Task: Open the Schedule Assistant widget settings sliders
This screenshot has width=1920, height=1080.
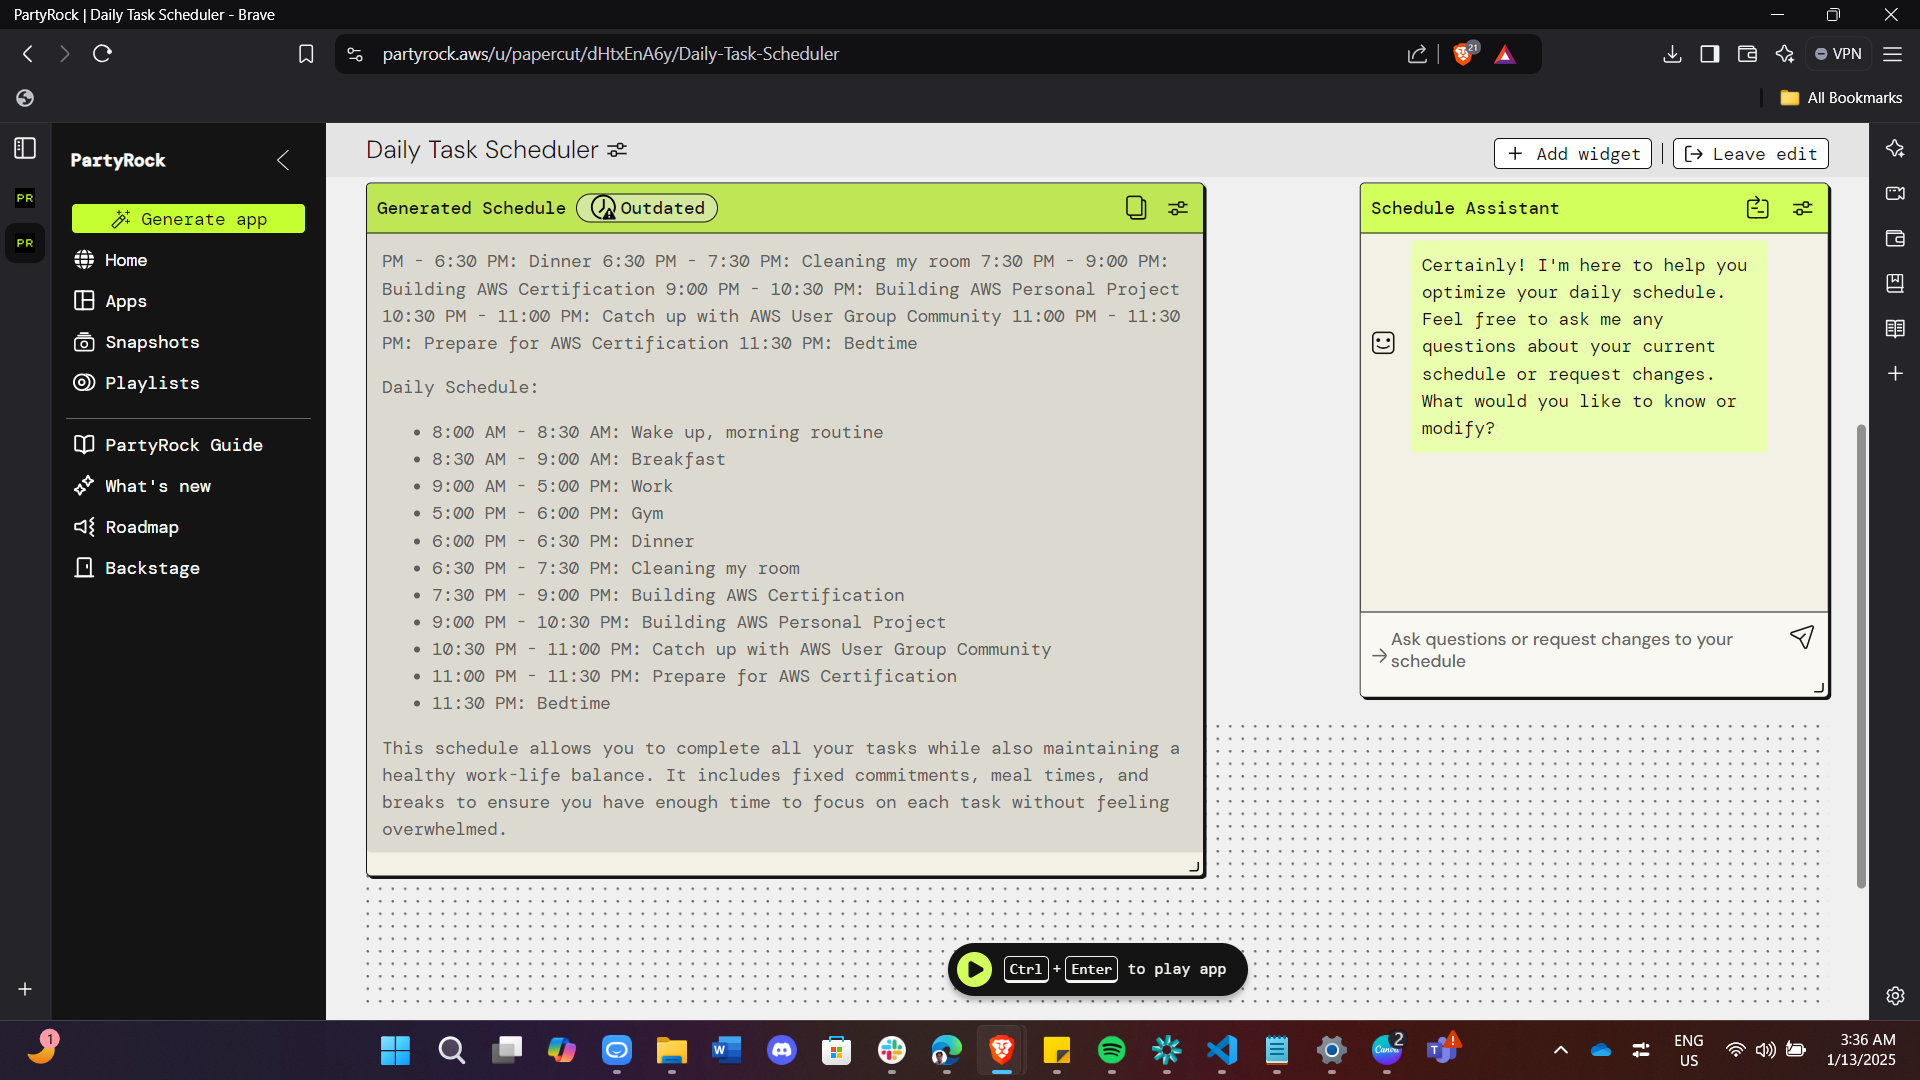Action: tap(1803, 207)
